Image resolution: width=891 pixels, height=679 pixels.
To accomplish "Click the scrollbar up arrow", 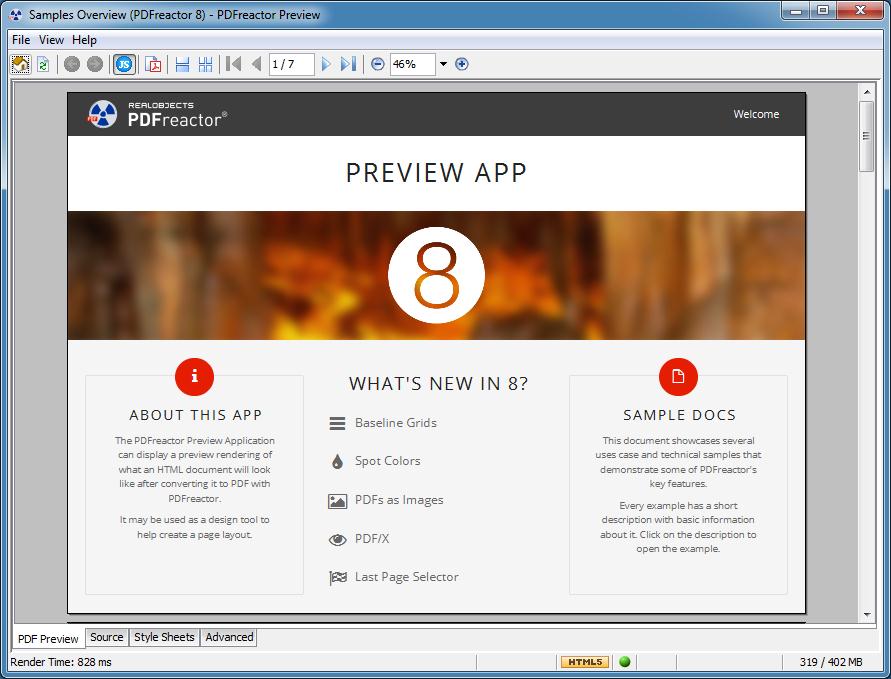I will click(x=867, y=91).
